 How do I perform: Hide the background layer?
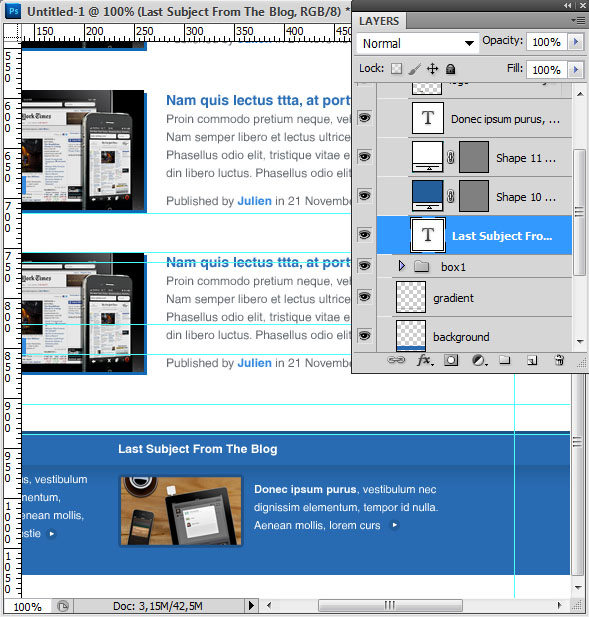[364, 335]
